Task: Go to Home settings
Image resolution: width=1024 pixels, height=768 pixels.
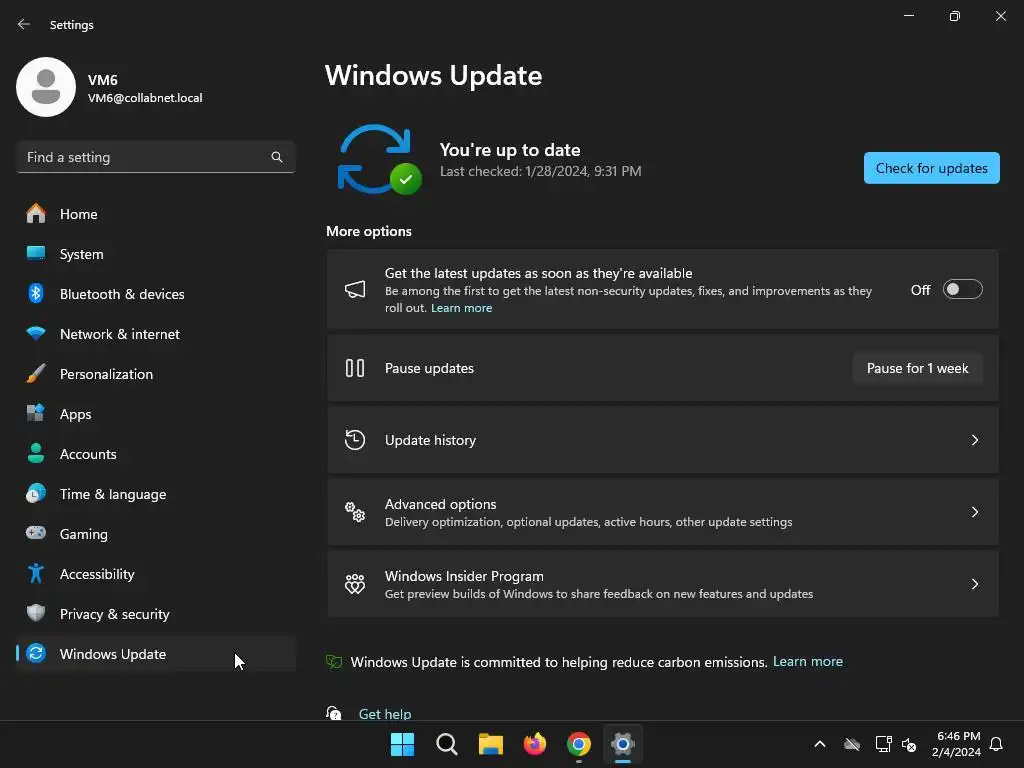Action: click(156, 214)
